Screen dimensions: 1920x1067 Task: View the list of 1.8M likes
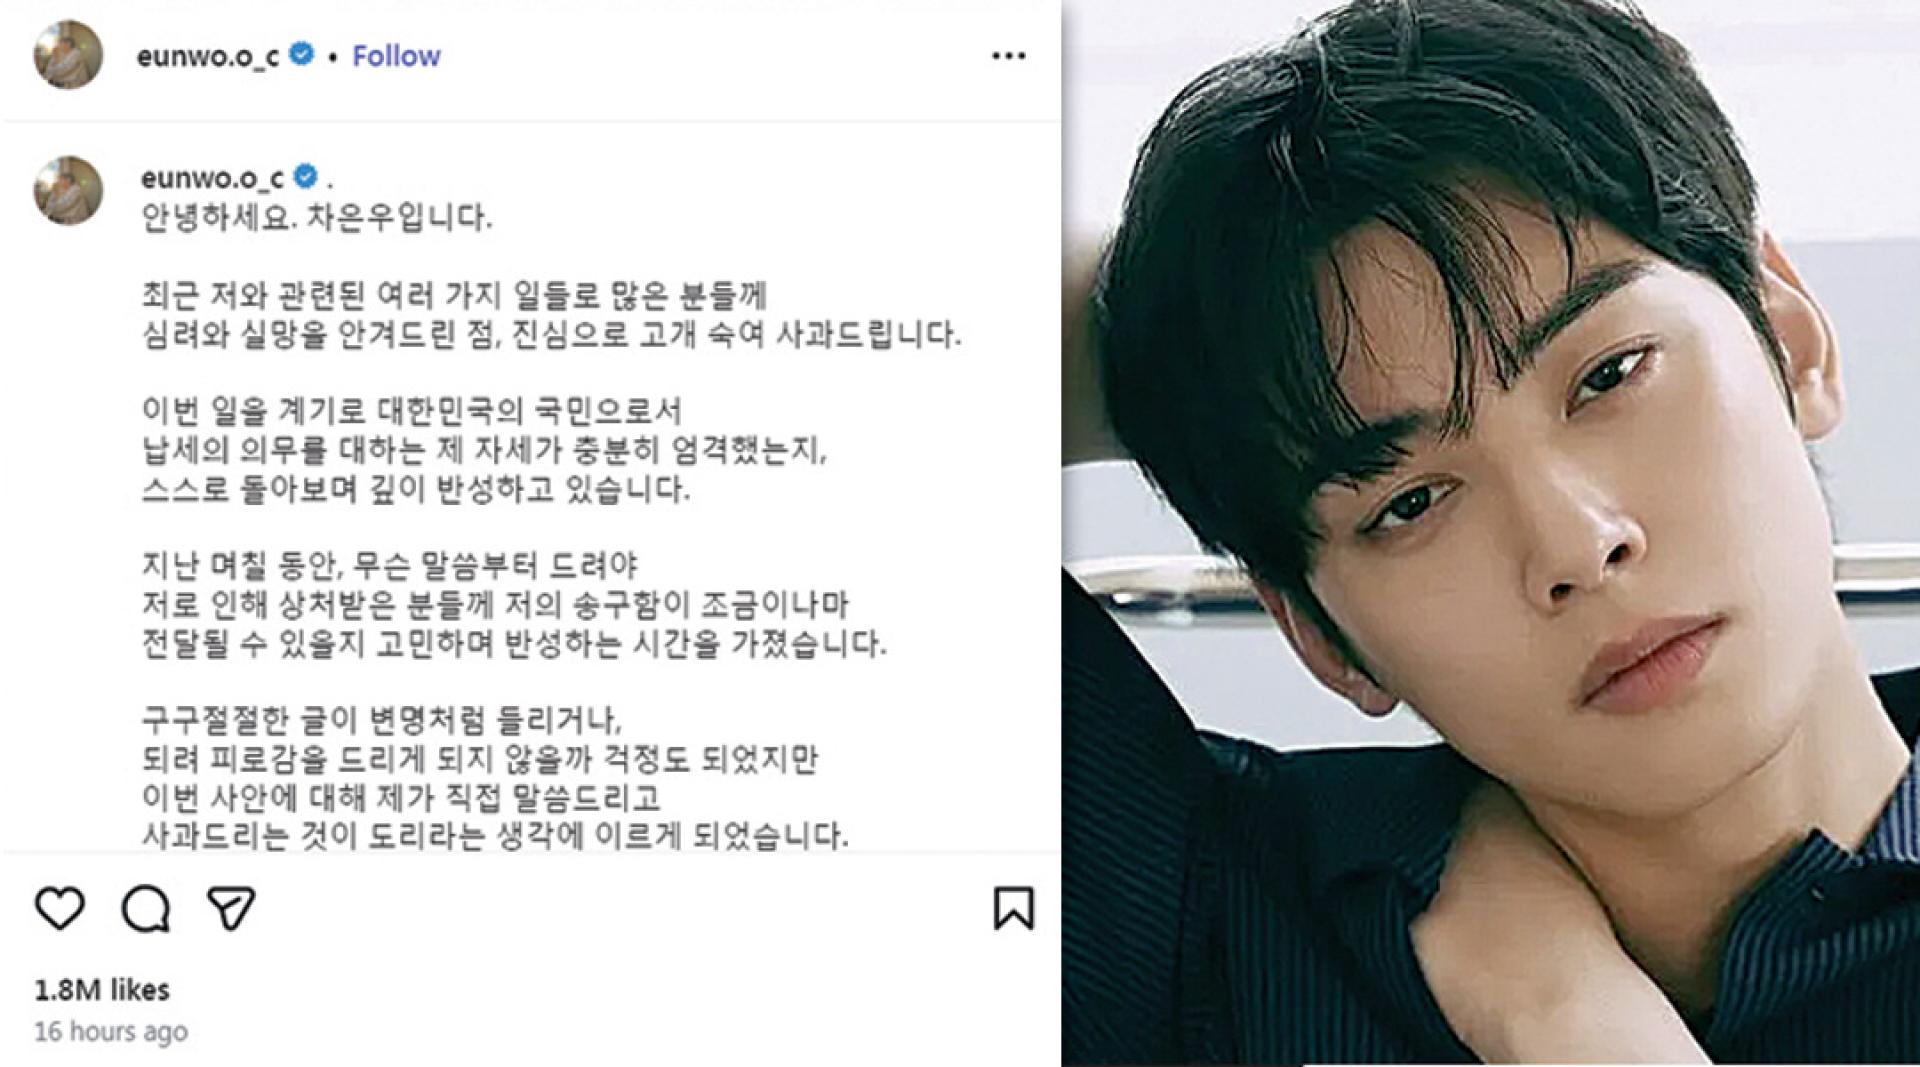pyautogui.click(x=102, y=990)
